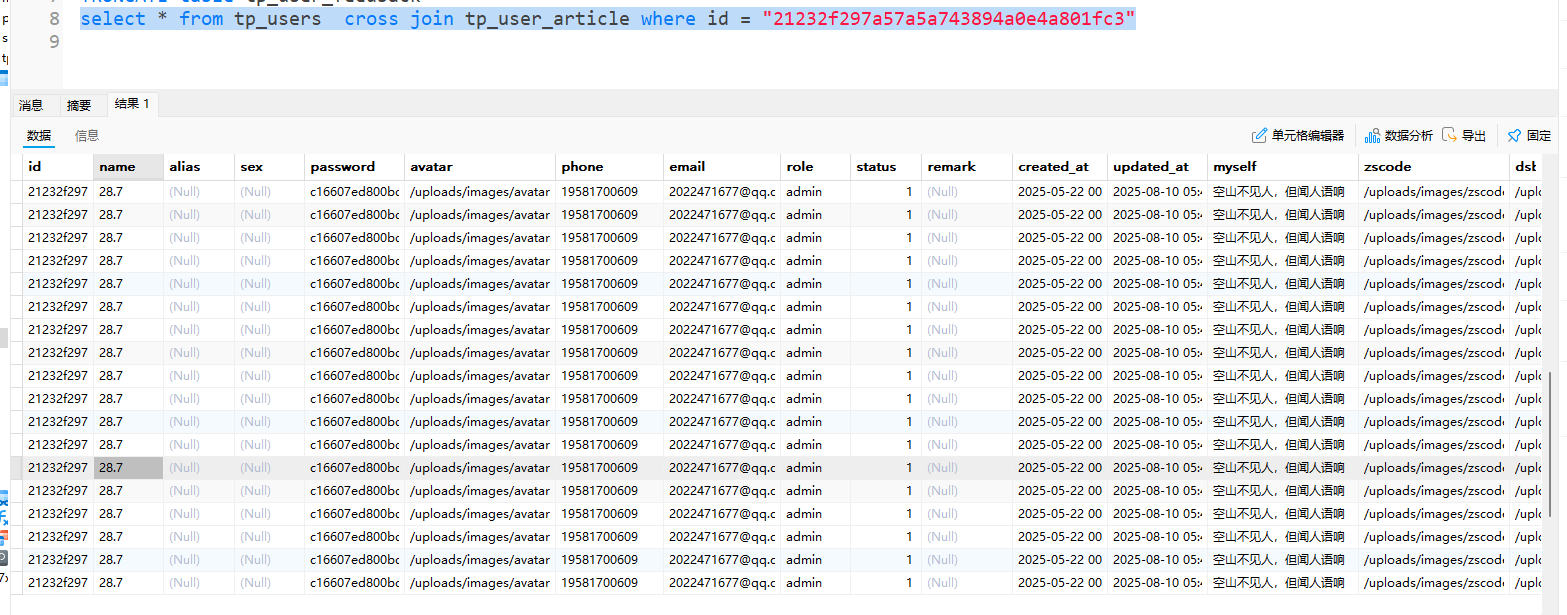Click the 导出 export icon

click(x=1449, y=136)
